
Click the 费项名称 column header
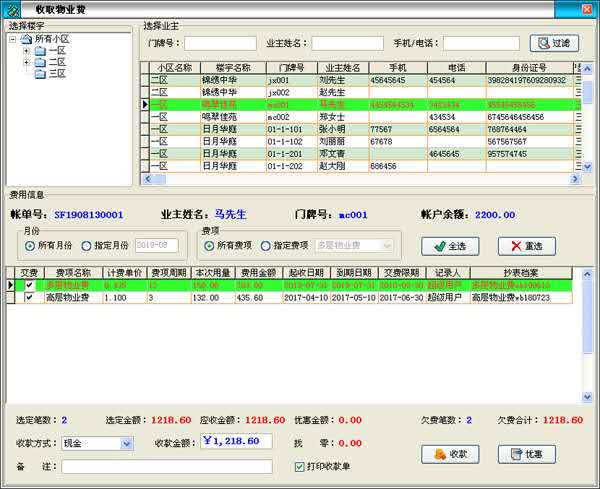tap(73, 273)
